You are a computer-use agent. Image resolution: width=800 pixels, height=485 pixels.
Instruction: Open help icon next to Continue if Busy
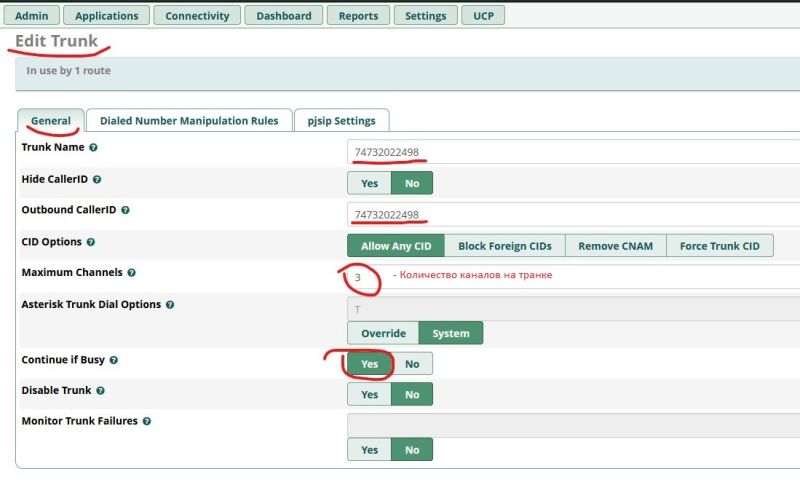point(114,360)
